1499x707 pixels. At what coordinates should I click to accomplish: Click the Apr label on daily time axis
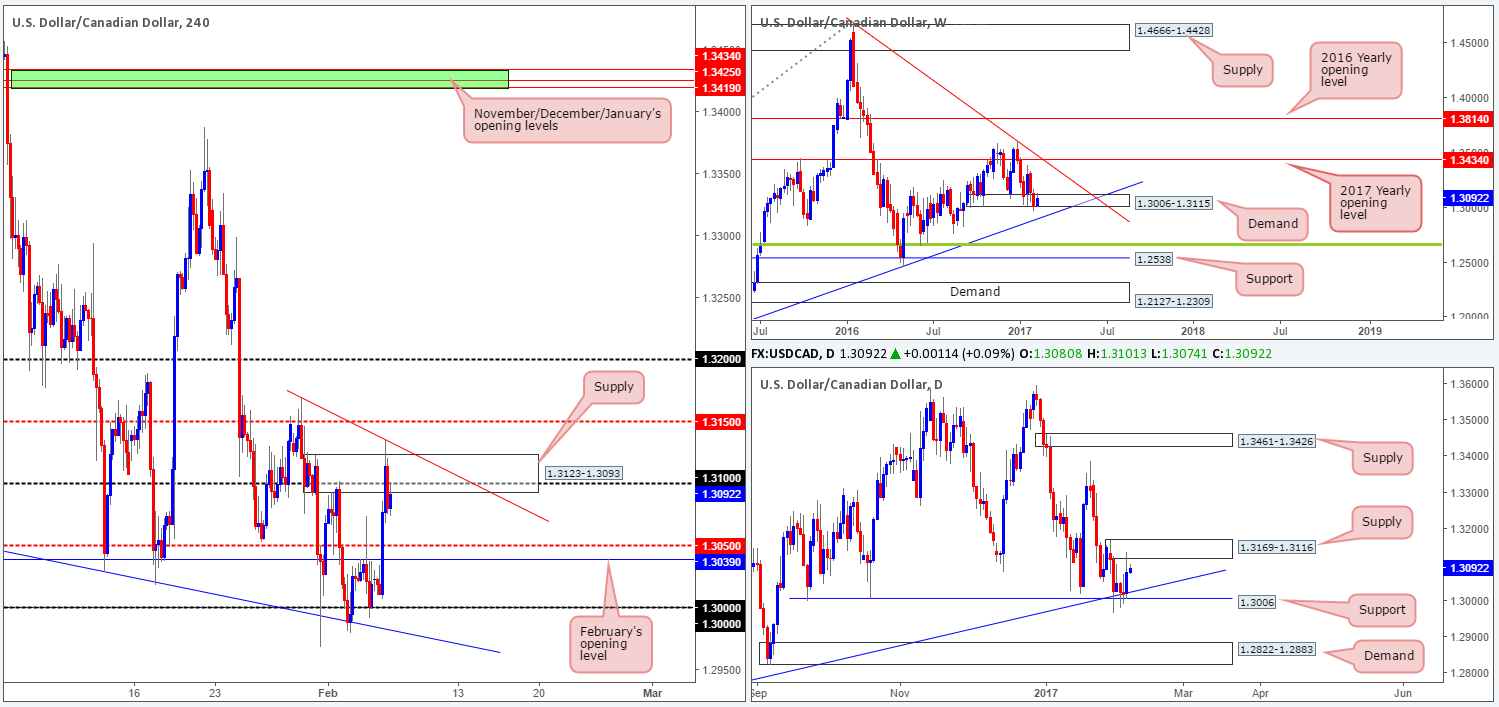tap(1260, 692)
